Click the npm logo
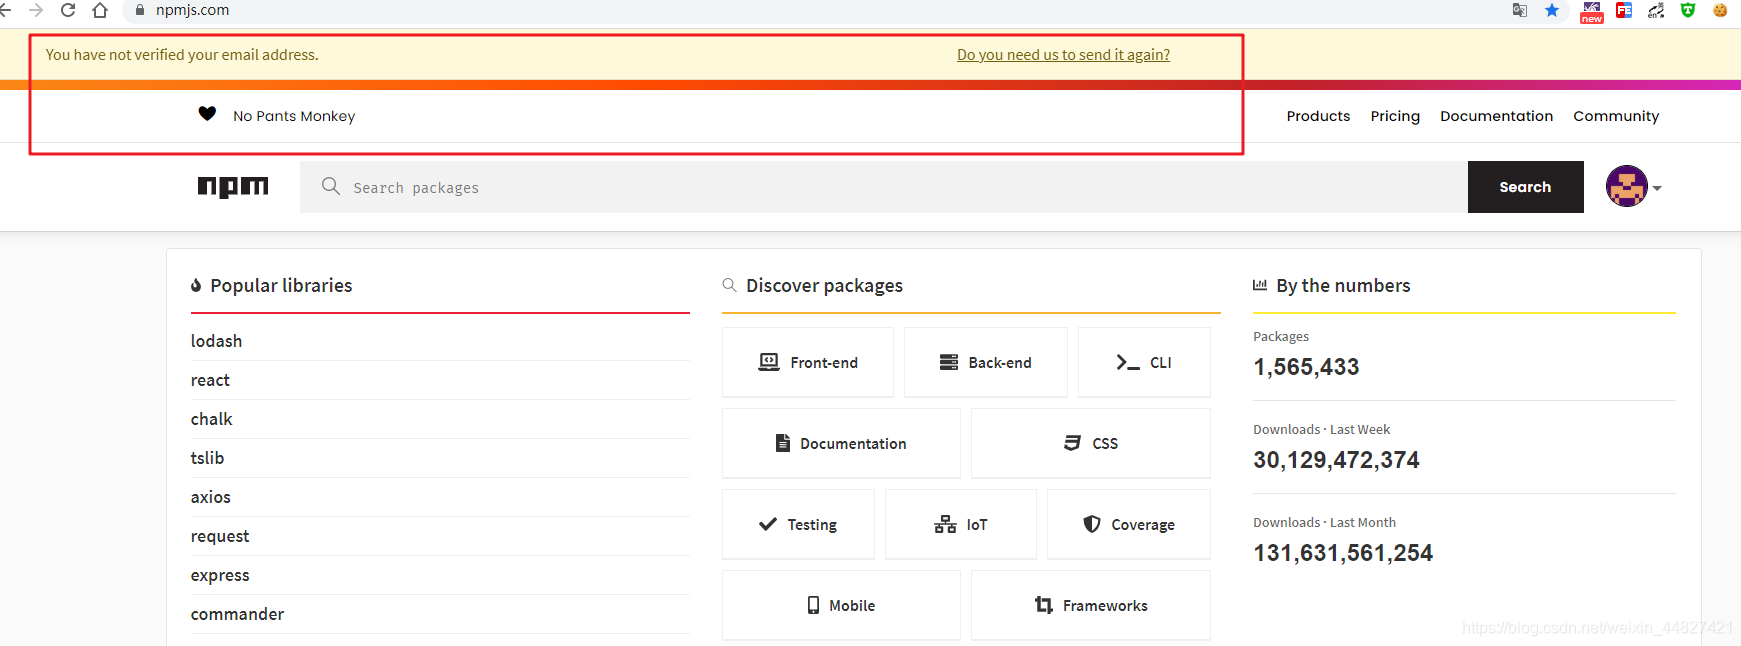 point(233,187)
